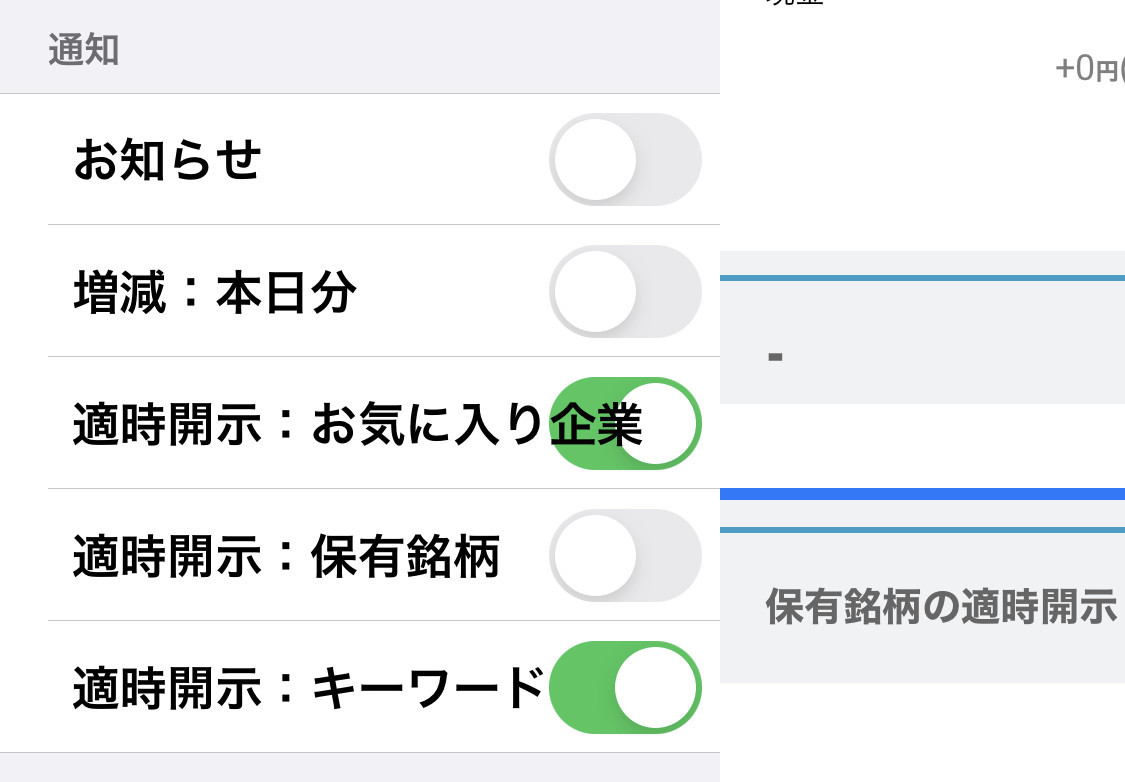Tap the 適時開示：キーワード row label
1125x782 pixels.
point(310,687)
